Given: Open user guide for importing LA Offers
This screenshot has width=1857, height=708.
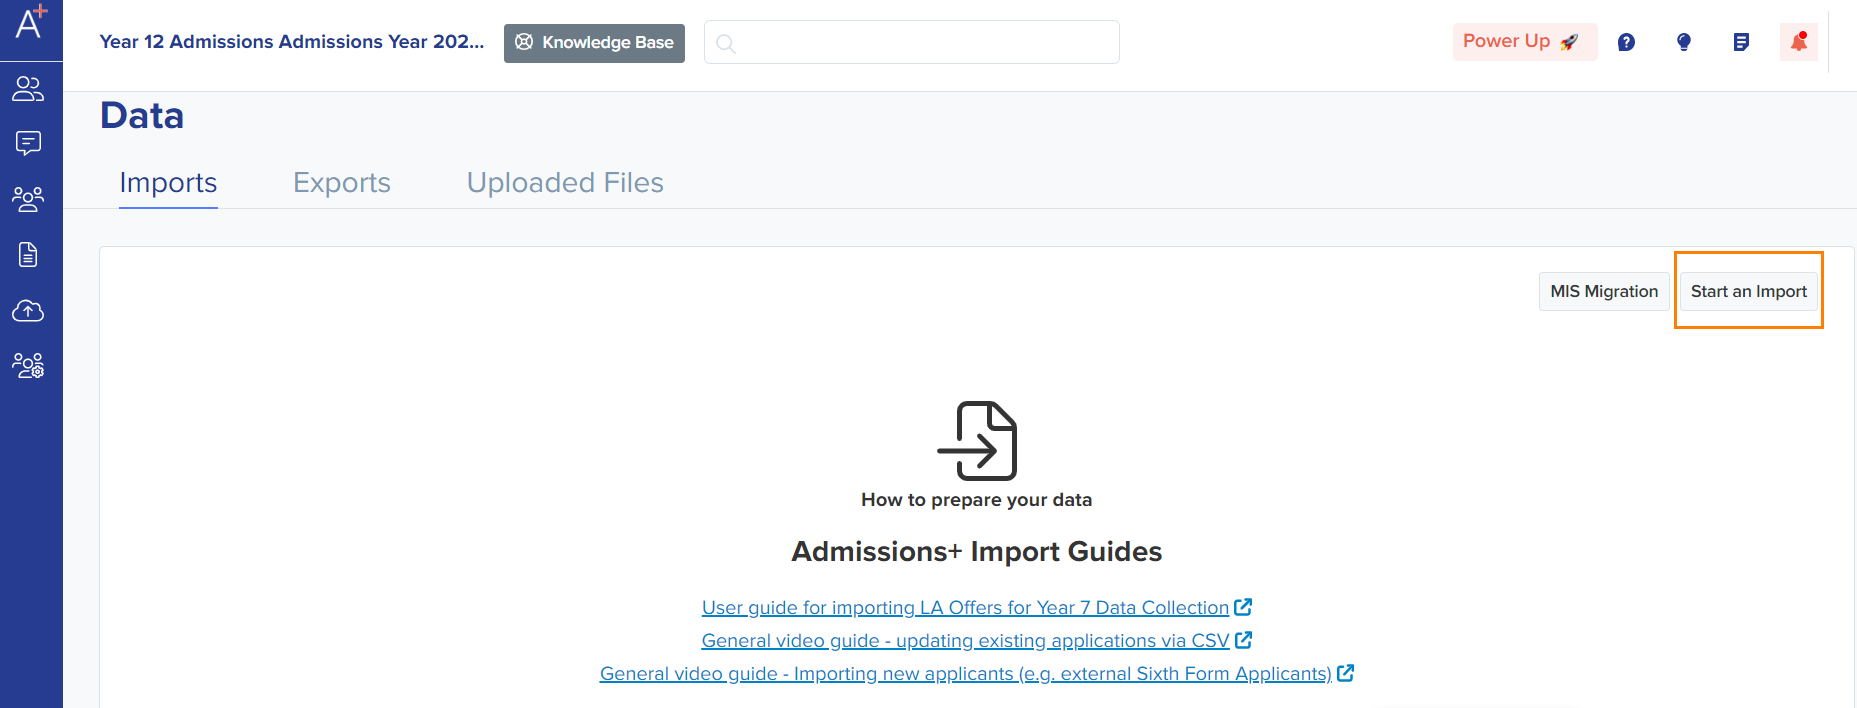Looking at the screenshot, I should click(965, 607).
